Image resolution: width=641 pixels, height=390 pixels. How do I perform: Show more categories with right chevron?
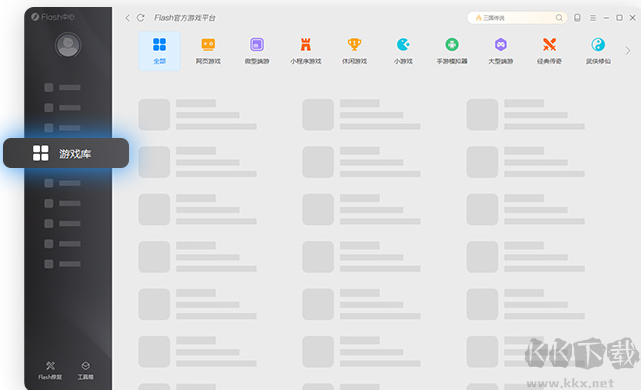point(628,51)
